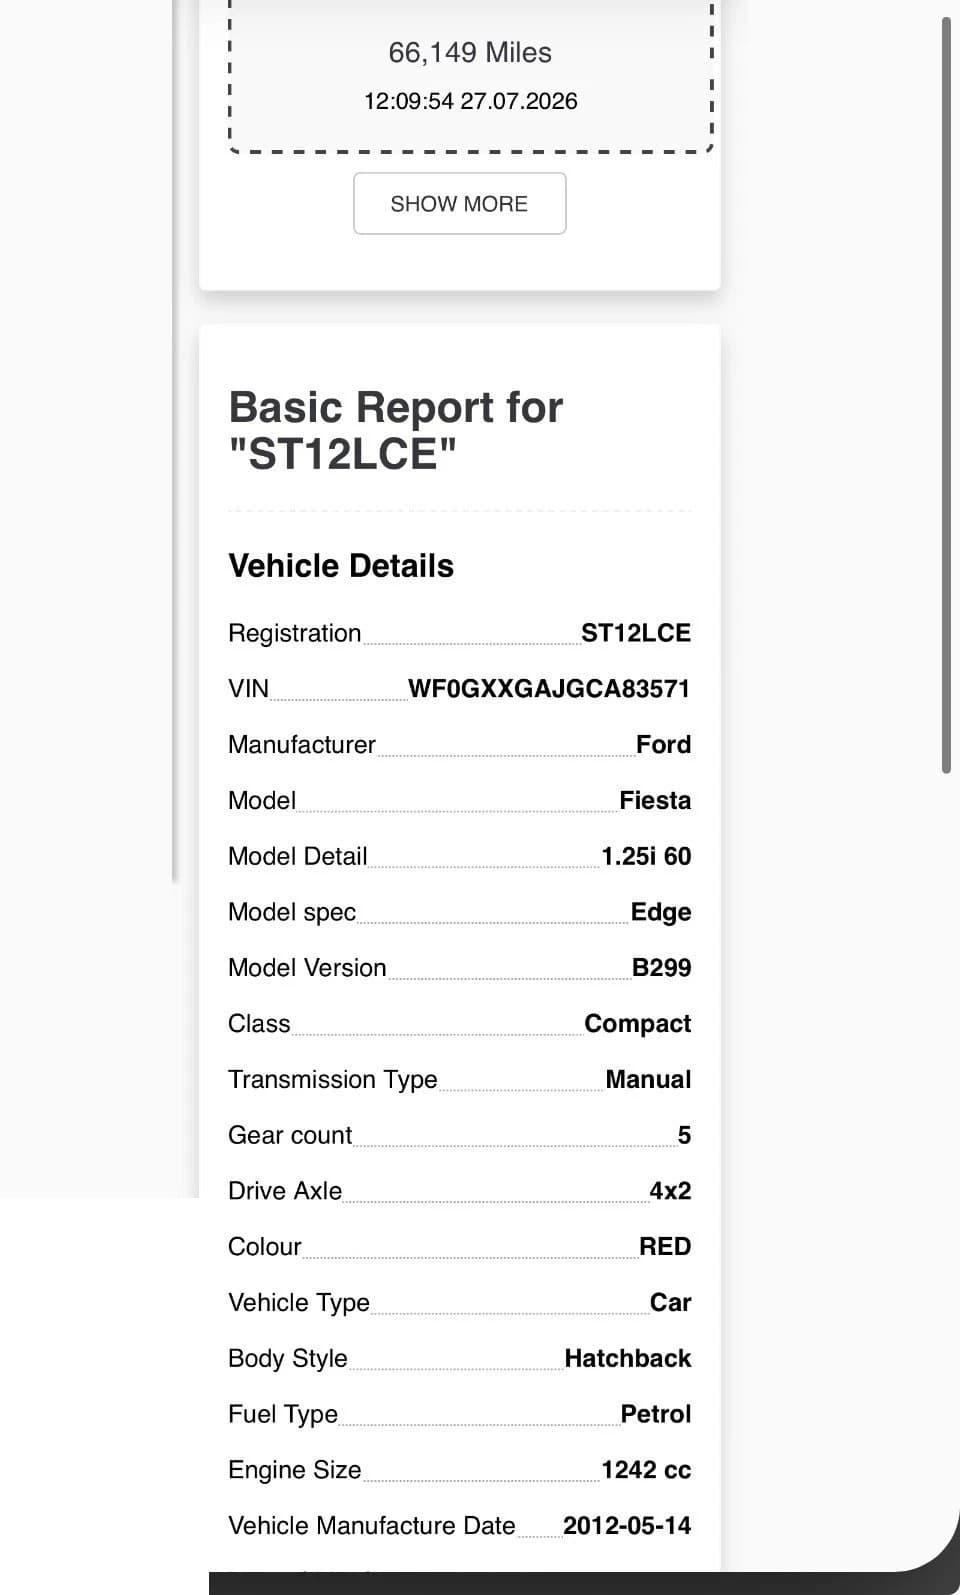Viewport: 960px width, 1595px height.
Task: Click the page scrollbar on the right
Action: click(946, 395)
